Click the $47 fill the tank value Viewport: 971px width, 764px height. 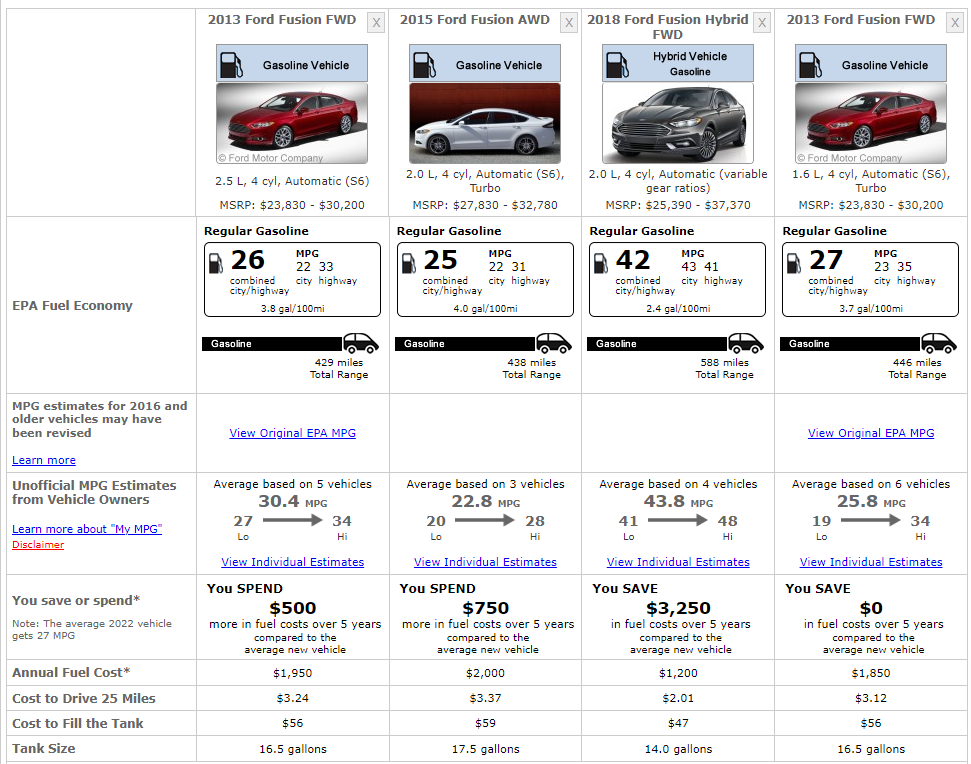pyautogui.click(x=678, y=723)
